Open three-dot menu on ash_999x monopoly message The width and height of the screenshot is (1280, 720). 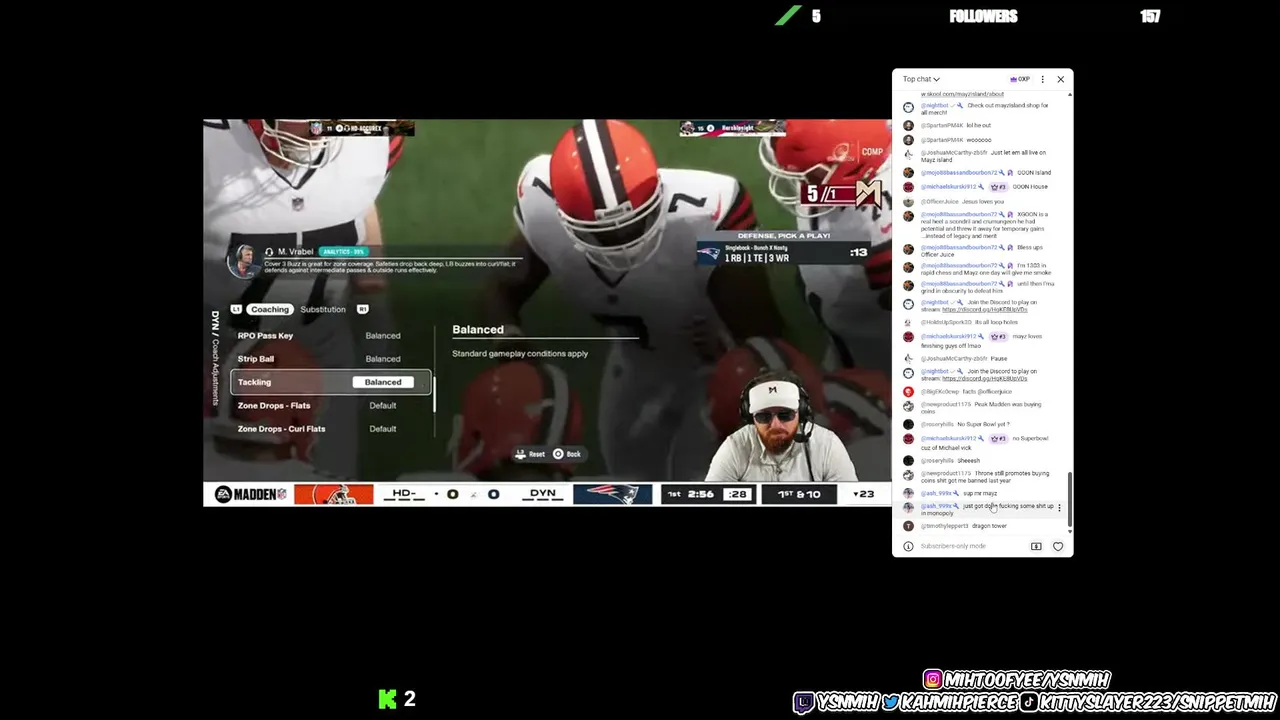1059,508
